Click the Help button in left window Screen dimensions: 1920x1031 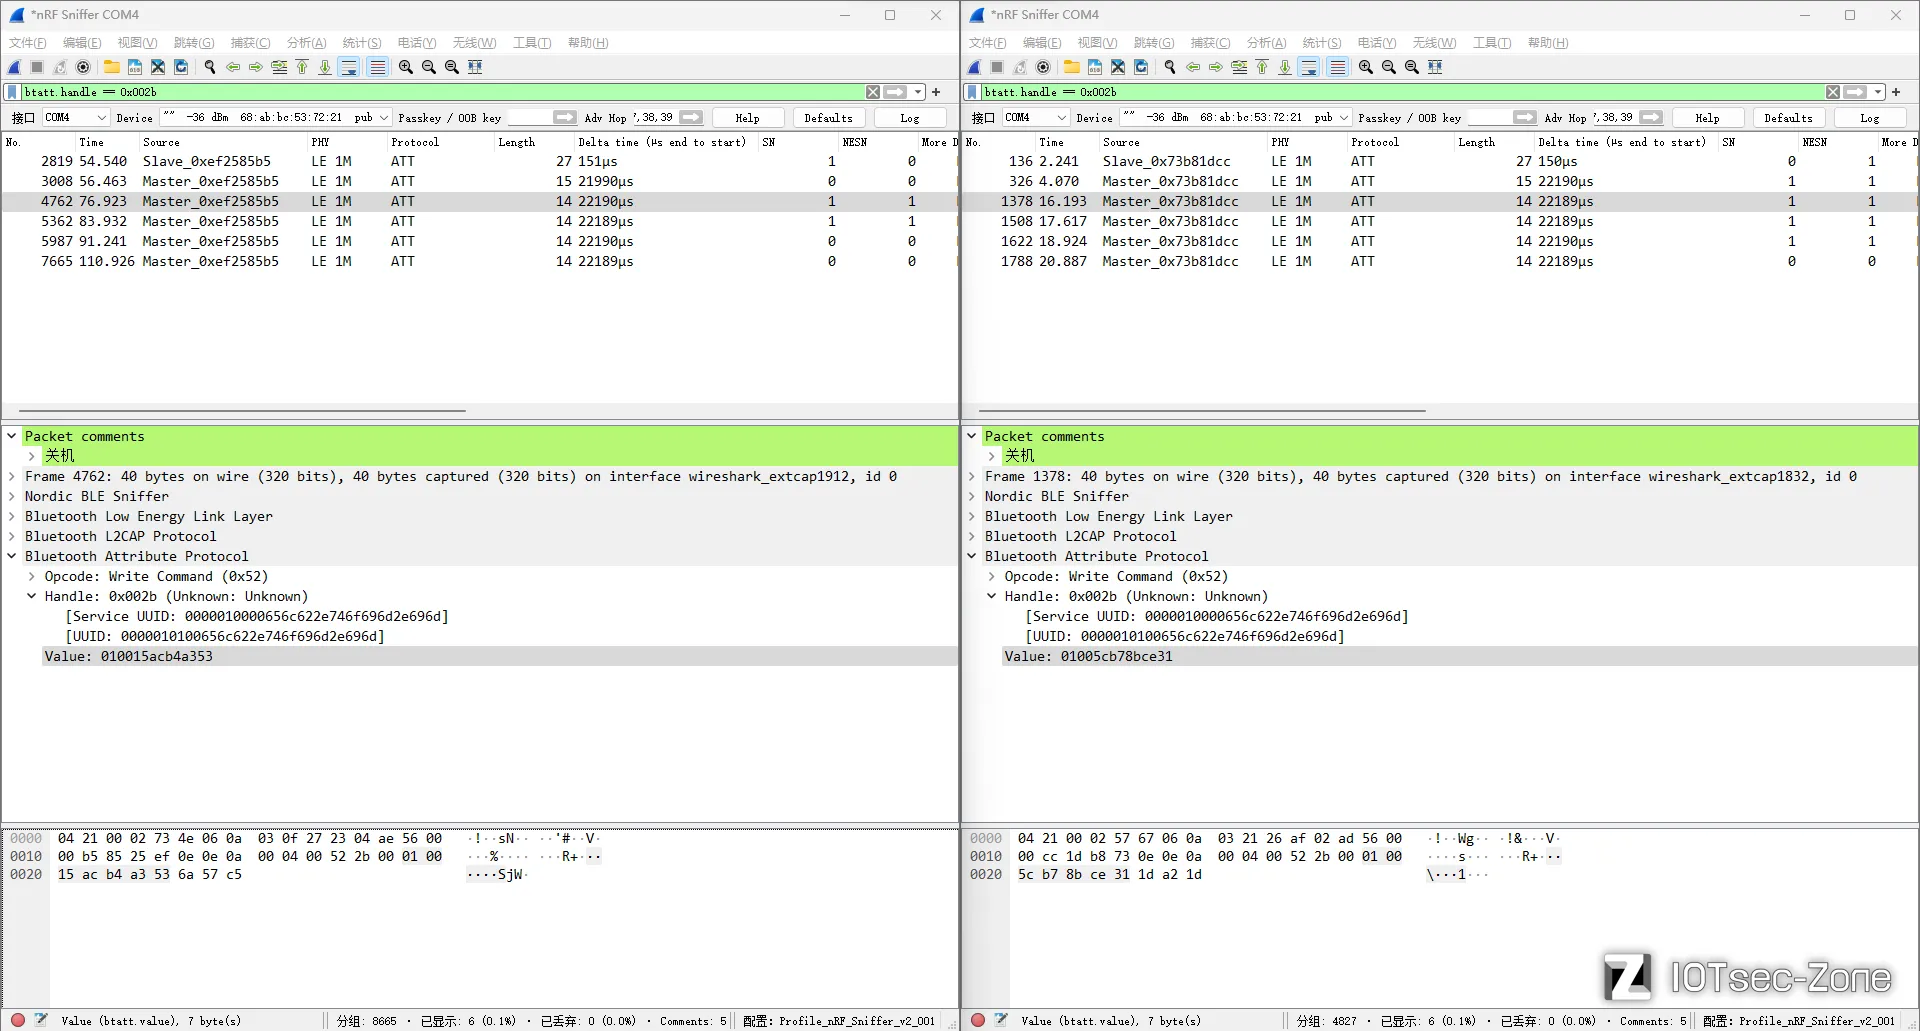pos(748,118)
